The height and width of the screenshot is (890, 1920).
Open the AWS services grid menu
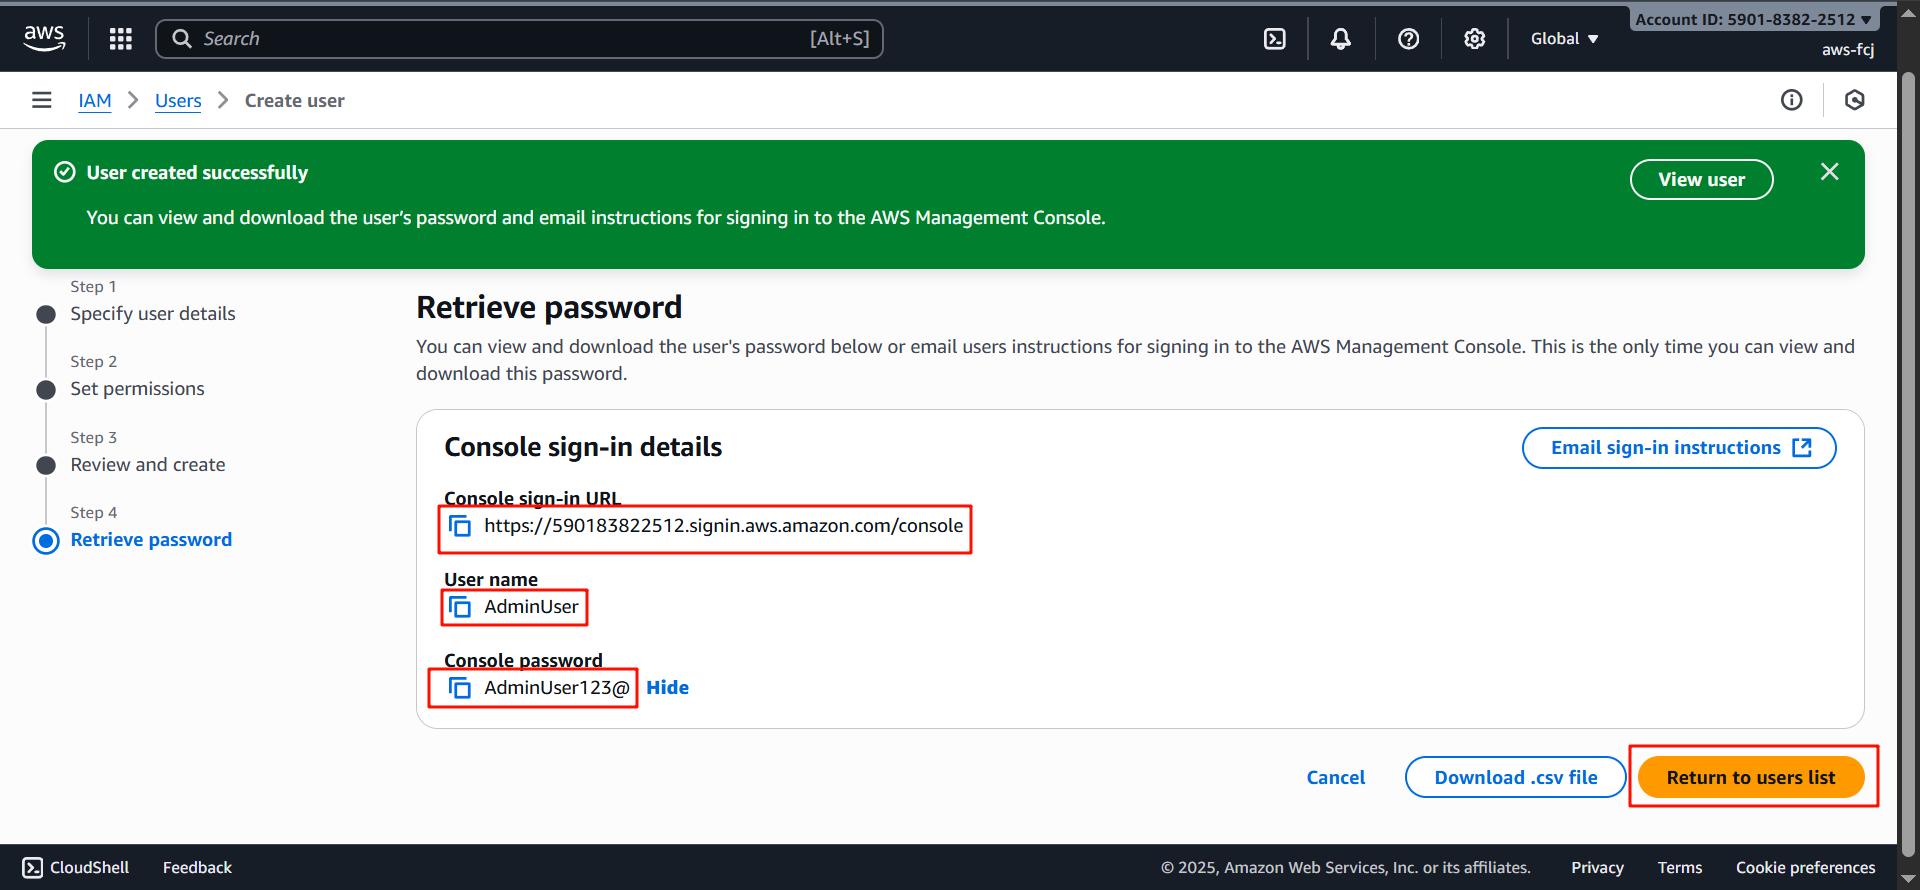click(121, 39)
